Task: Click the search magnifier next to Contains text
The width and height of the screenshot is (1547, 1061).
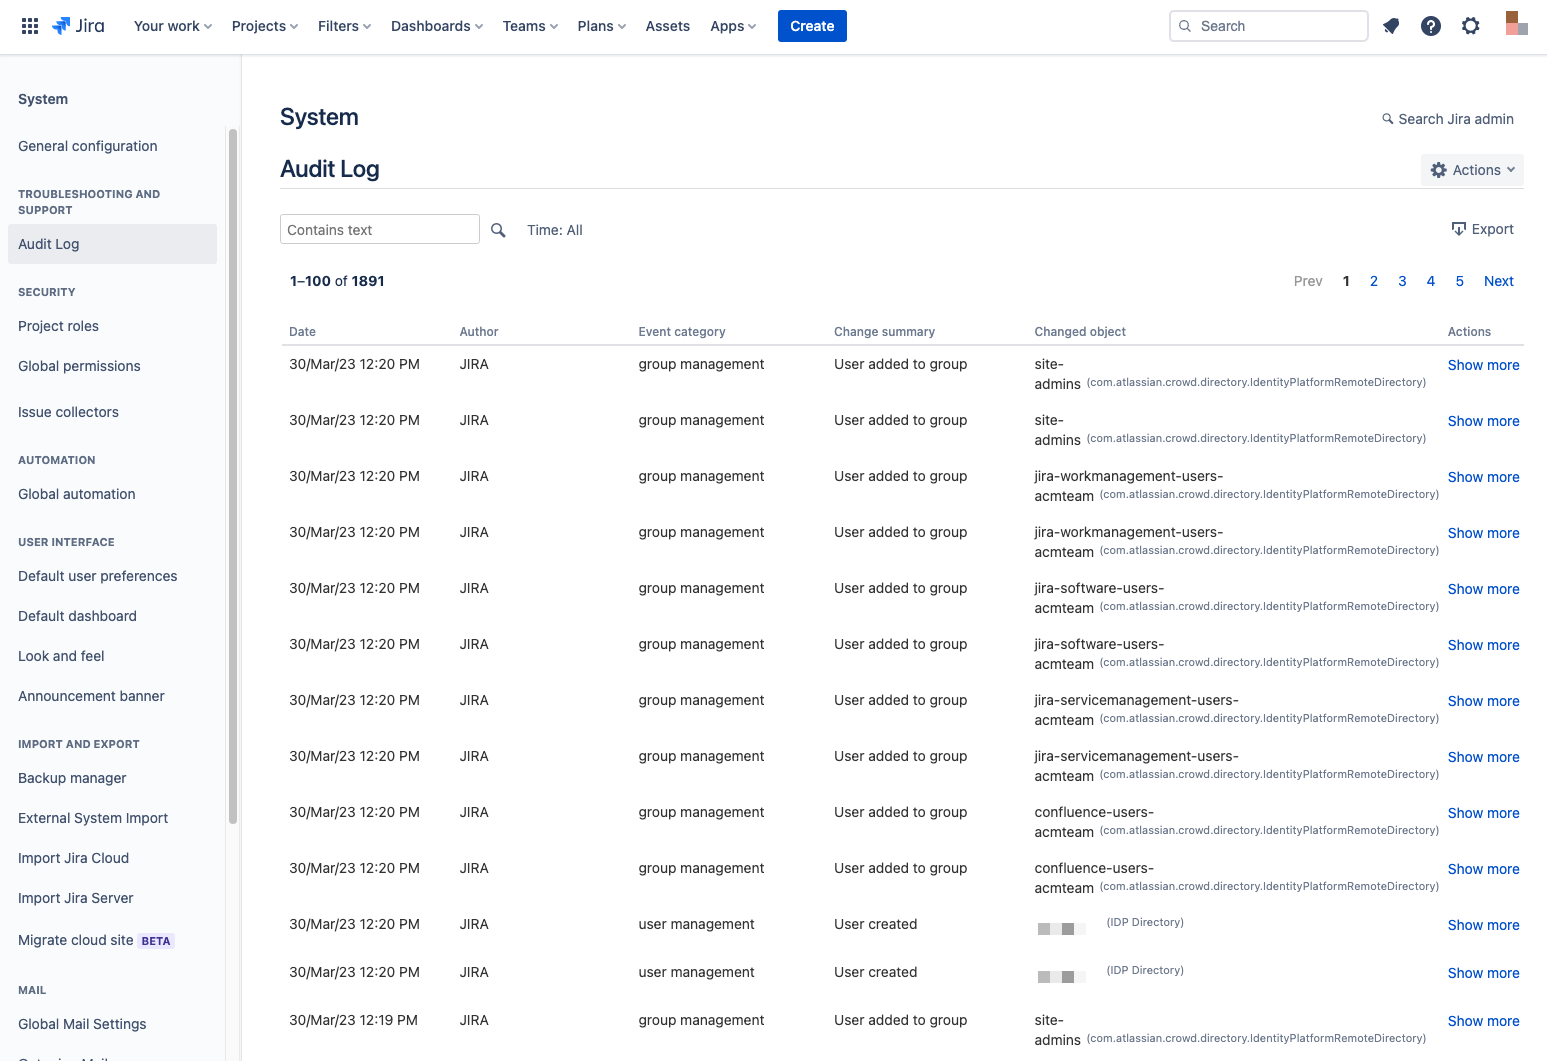Action: [498, 229]
